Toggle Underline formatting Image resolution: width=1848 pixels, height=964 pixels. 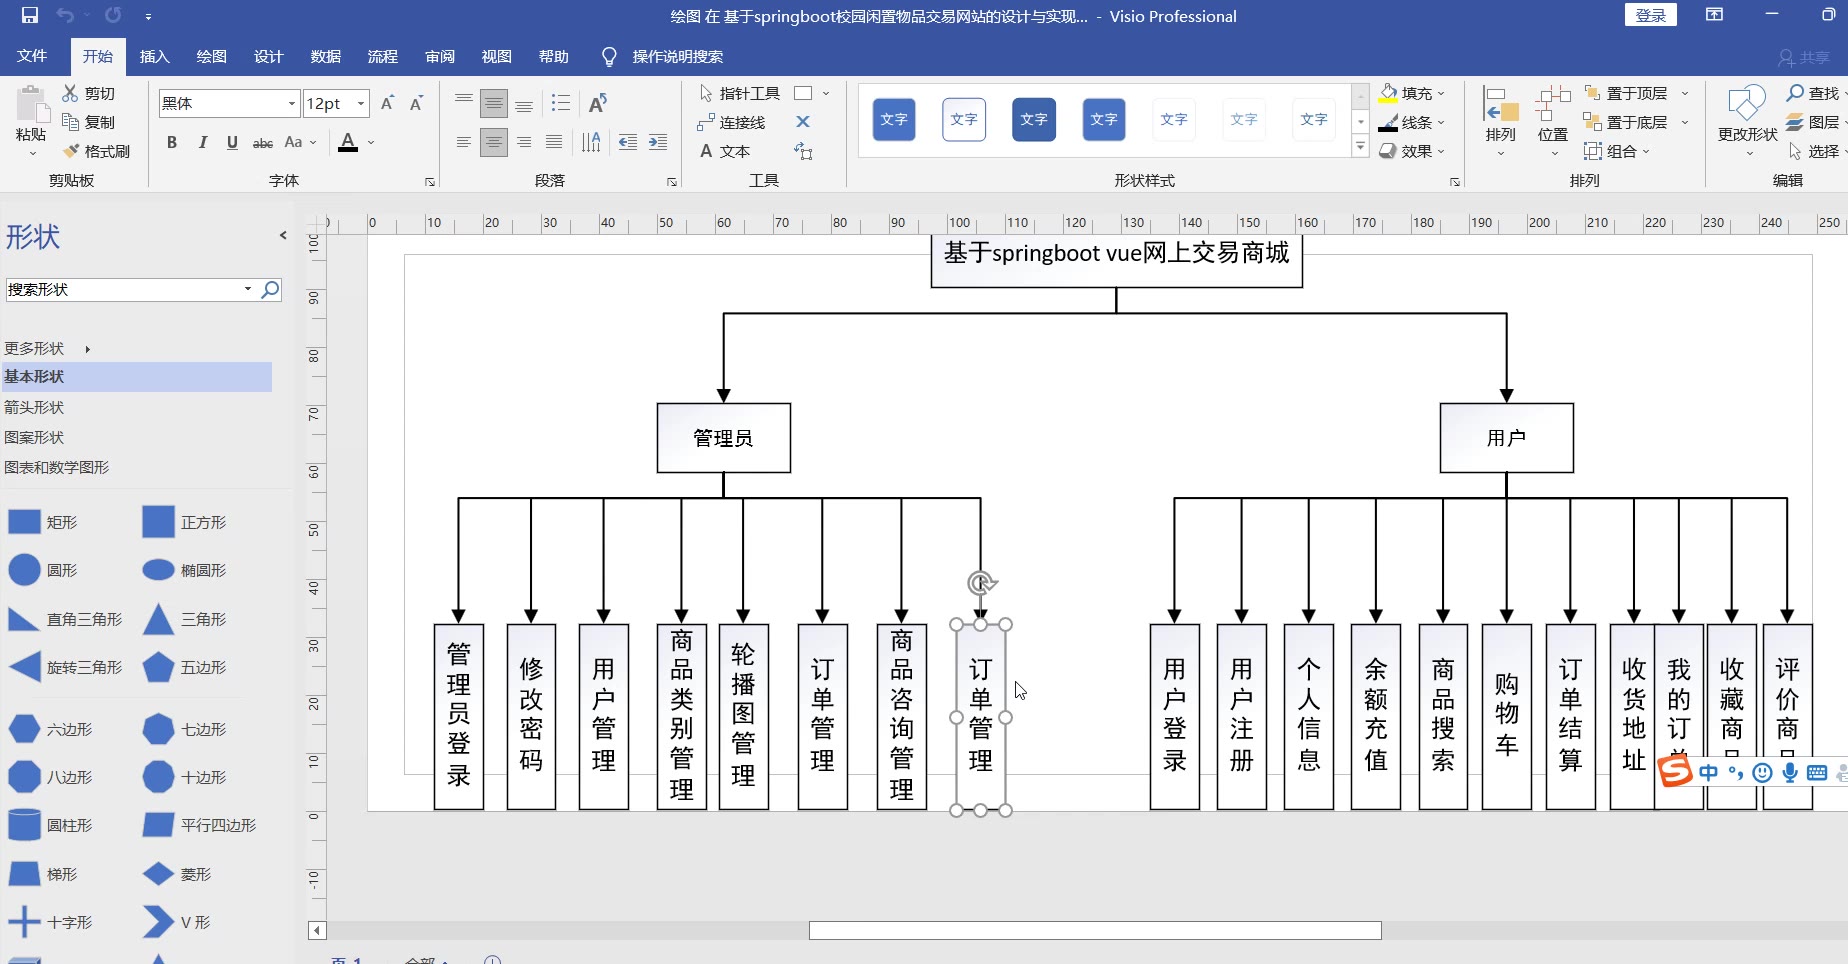click(232, 142)
